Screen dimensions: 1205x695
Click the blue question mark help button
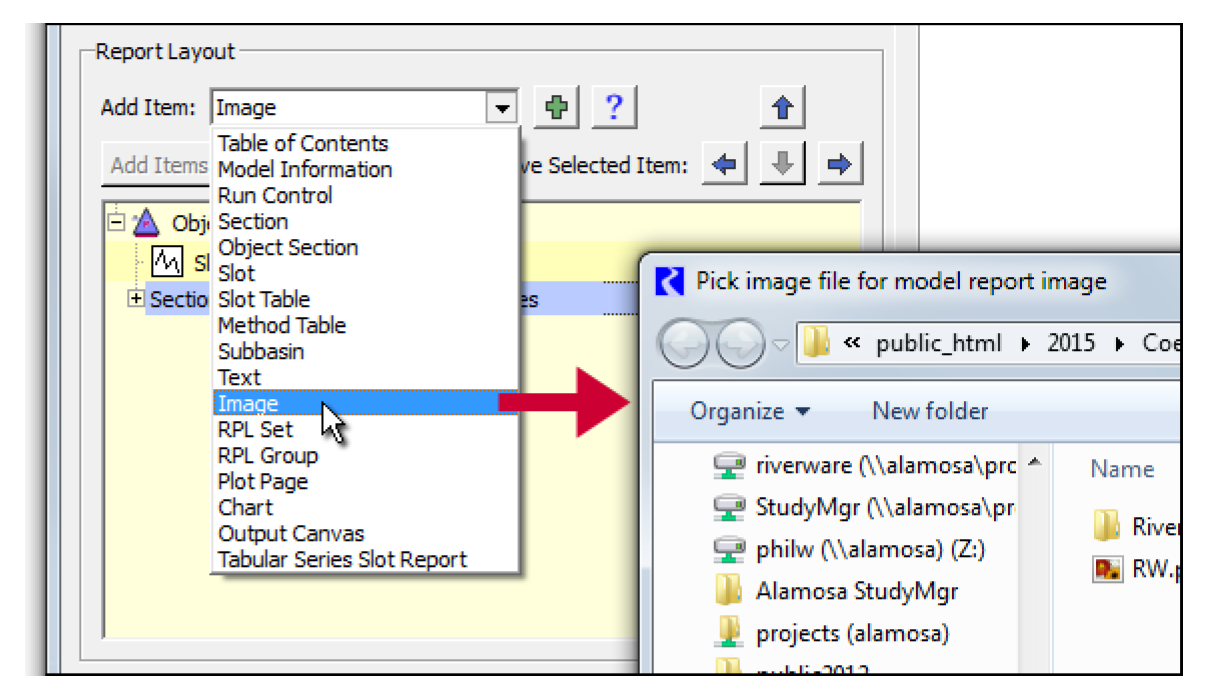click(614, 108)
